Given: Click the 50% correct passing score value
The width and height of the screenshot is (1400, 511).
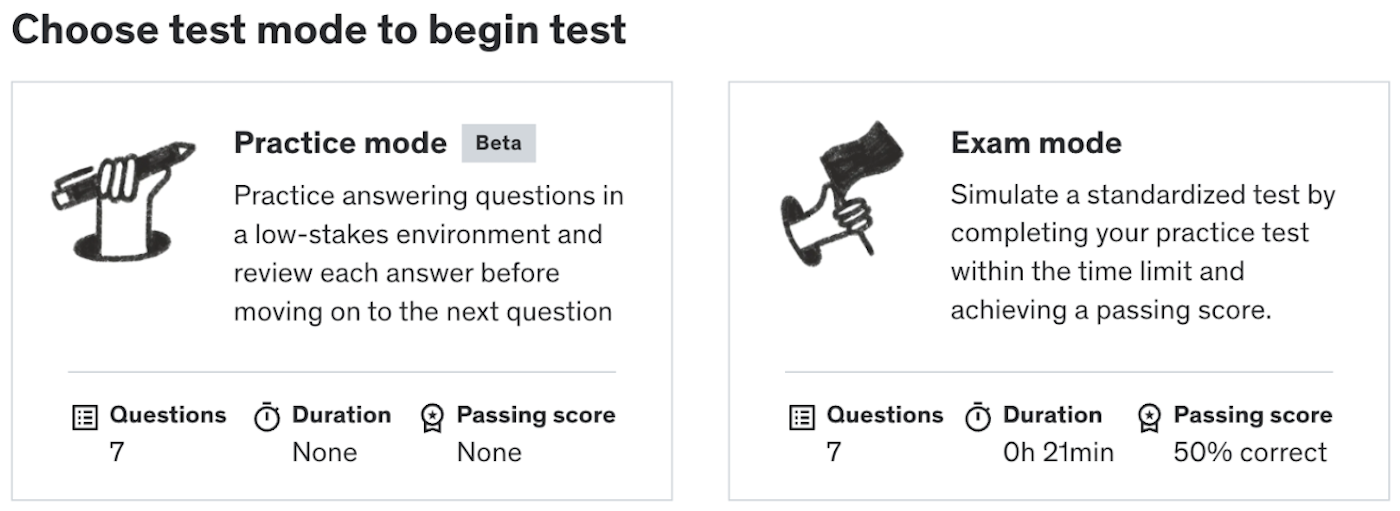Looking at the screenshot, I should [1250, 452].
